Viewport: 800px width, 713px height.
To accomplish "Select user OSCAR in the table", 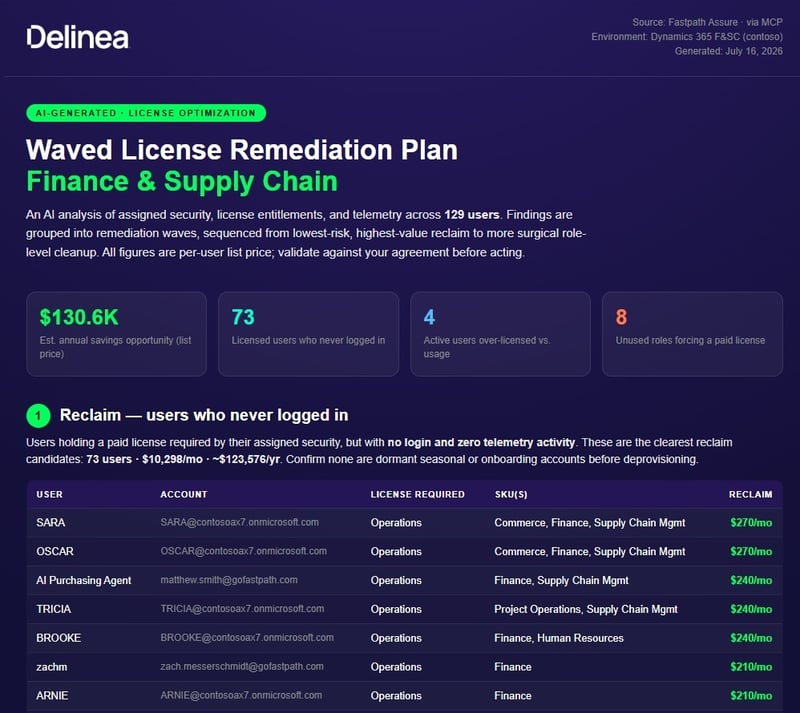I will coord(55,551).
